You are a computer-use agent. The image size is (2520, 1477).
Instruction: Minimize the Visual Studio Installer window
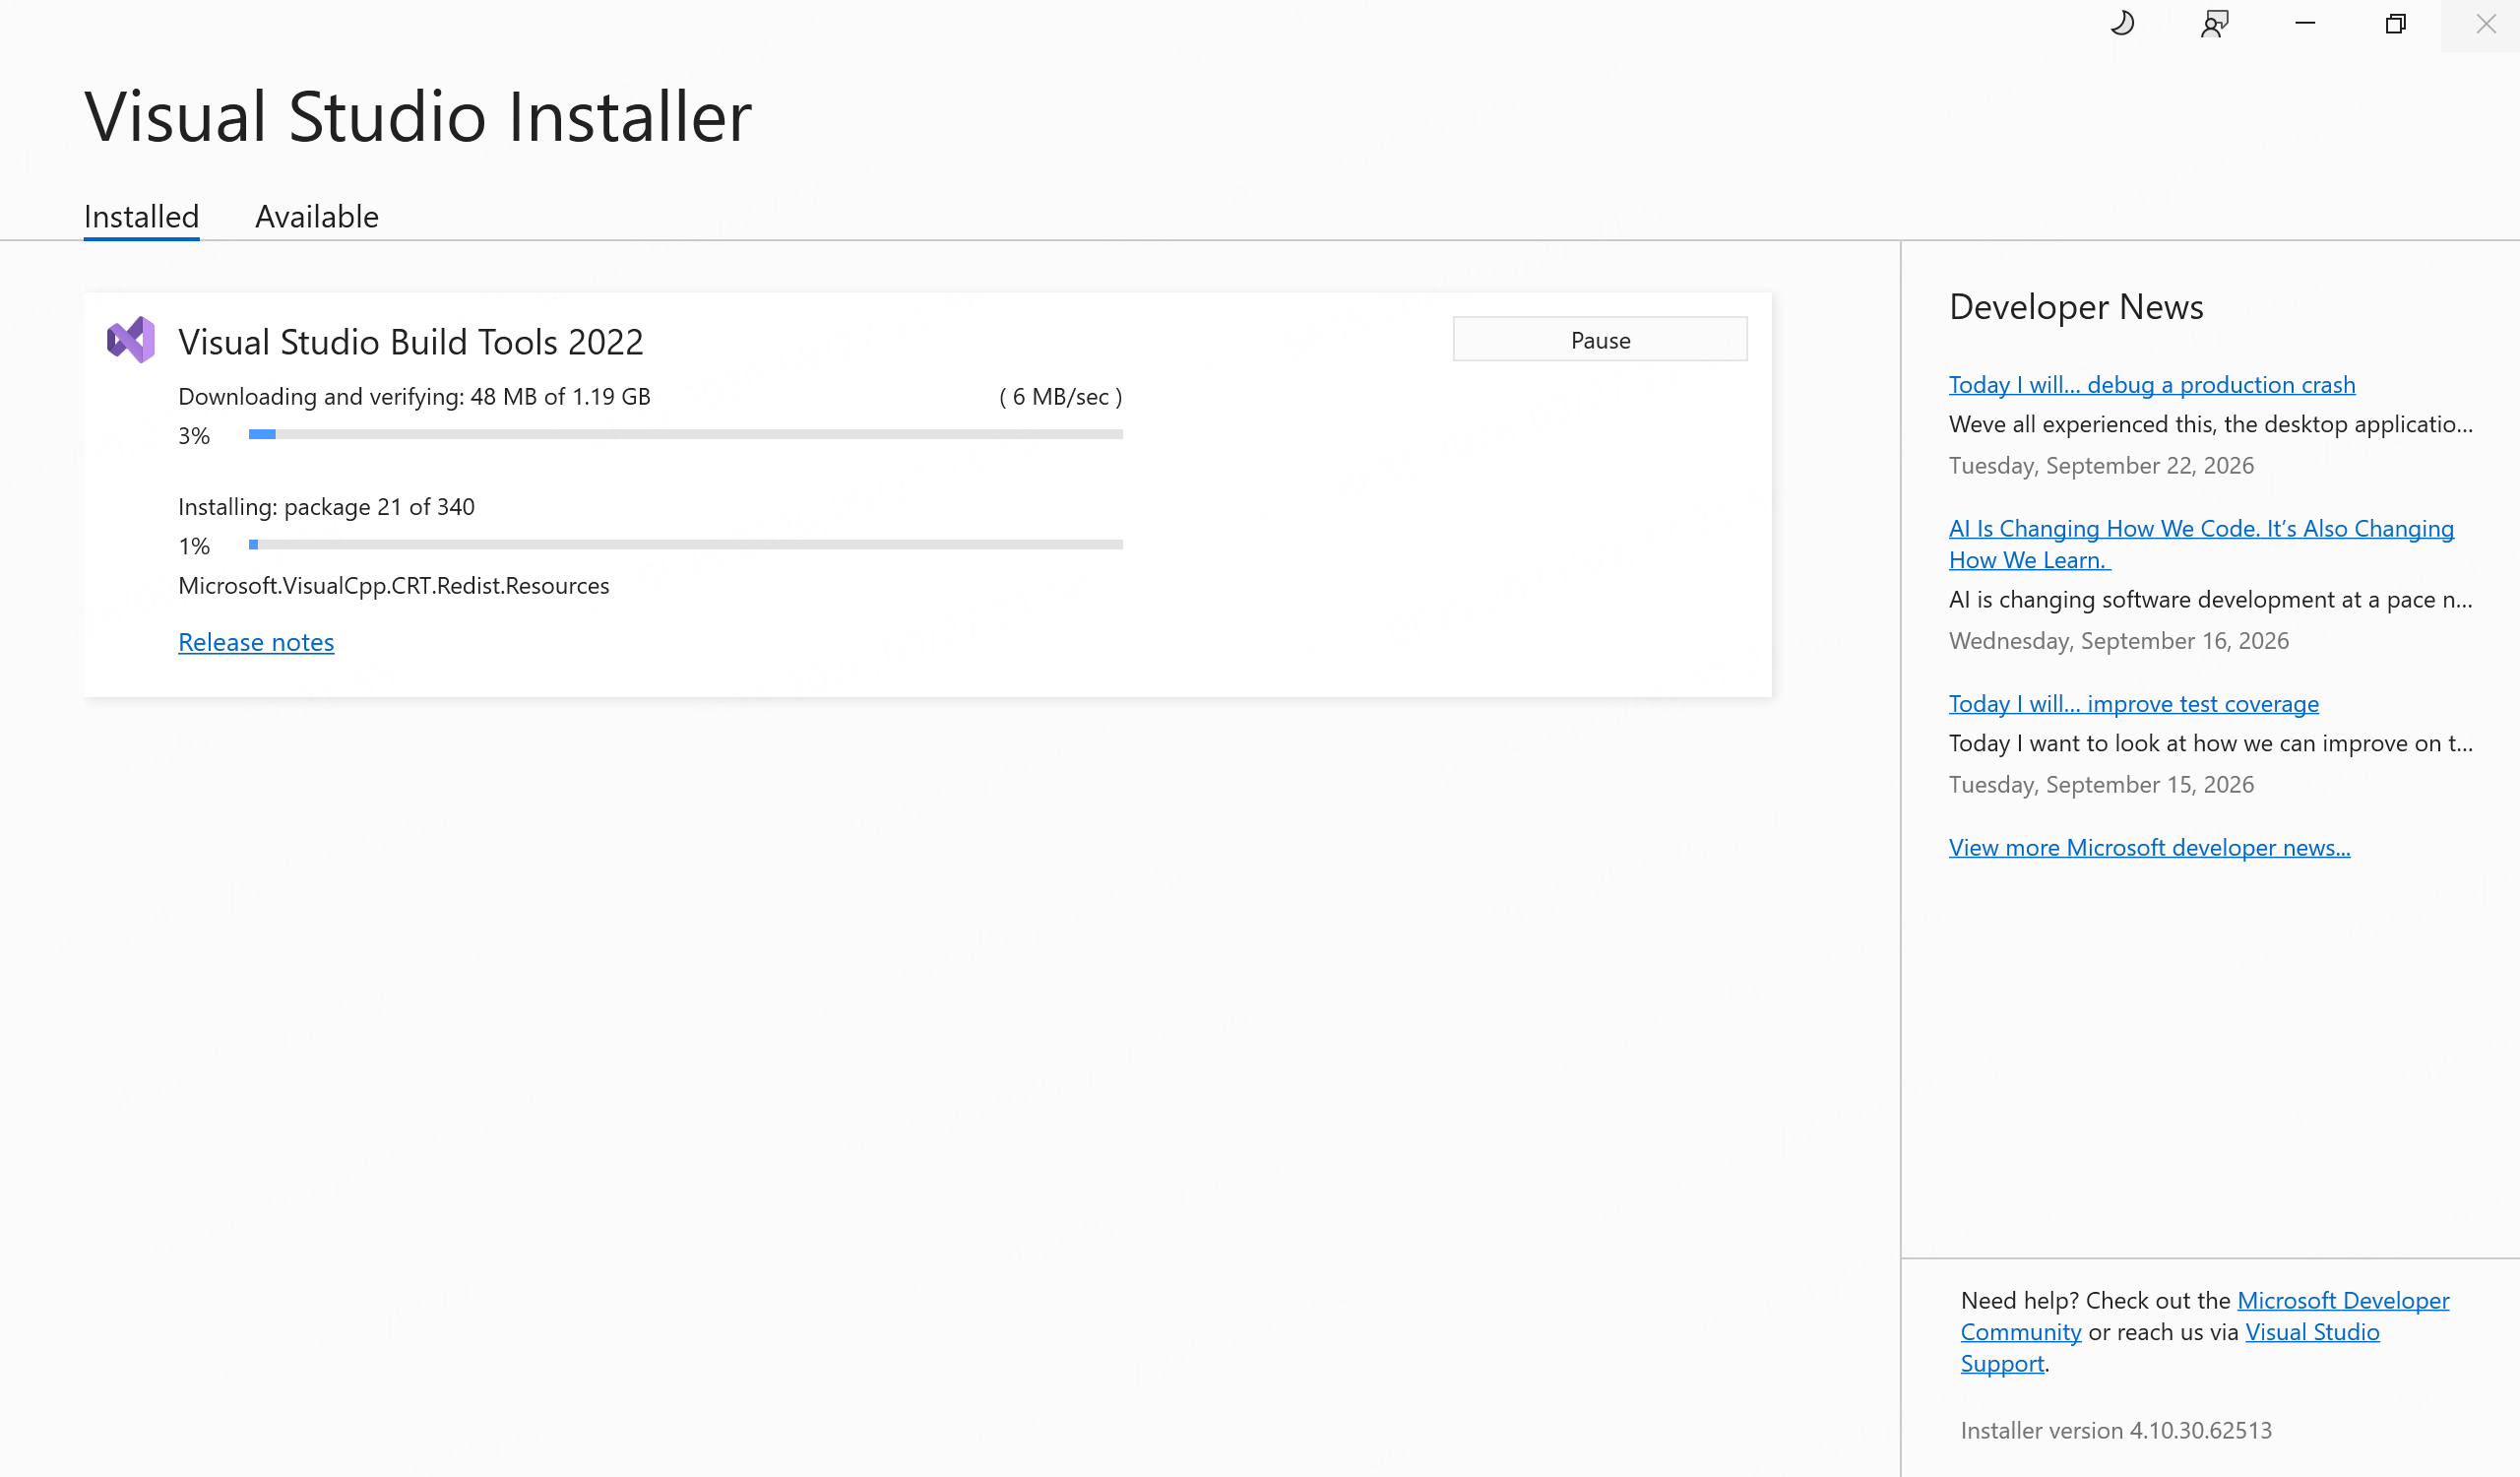pyautogui.click(x=2305, y=24)
